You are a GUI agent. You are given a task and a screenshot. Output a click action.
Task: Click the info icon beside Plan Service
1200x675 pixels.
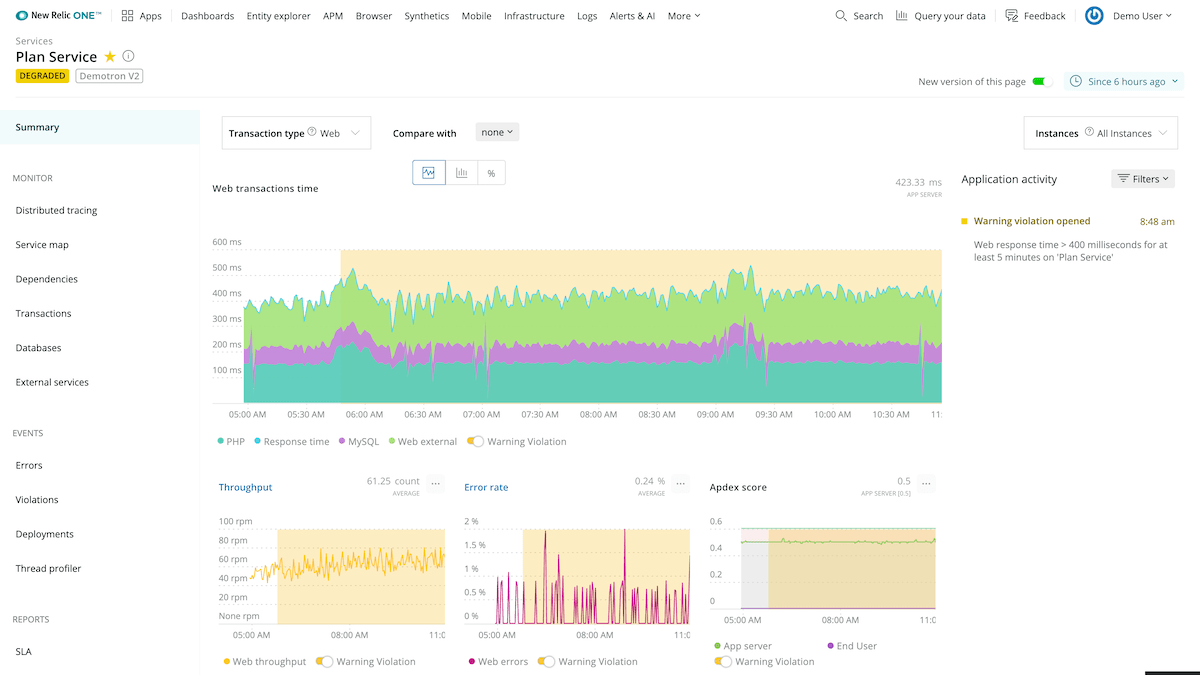point(128,57)
